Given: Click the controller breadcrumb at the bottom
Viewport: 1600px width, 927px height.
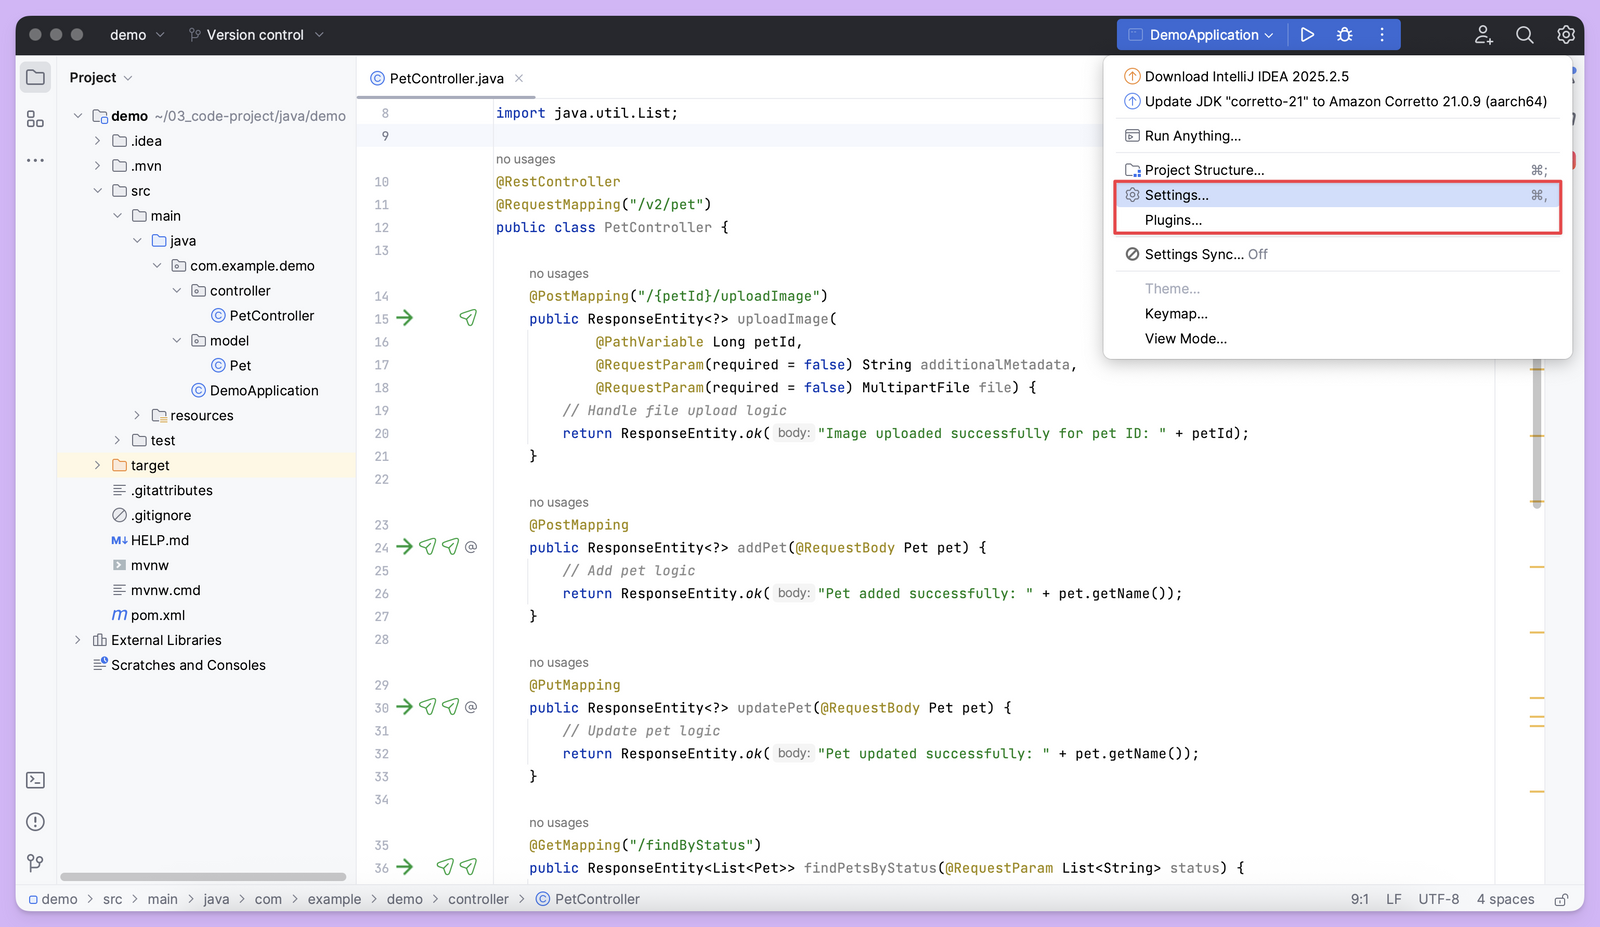Looking at the screenshot, I should [x=479, y=899].
